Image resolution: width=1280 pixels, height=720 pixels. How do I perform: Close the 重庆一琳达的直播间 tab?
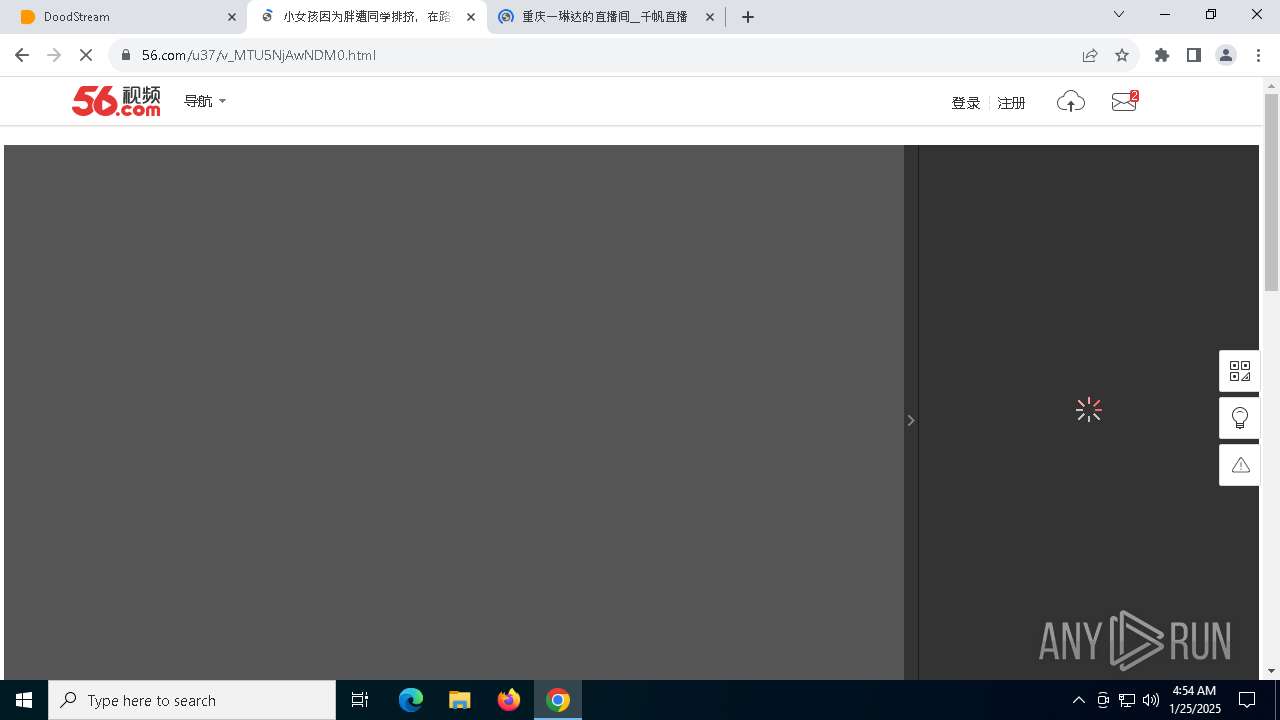click(x=710, y=17)
